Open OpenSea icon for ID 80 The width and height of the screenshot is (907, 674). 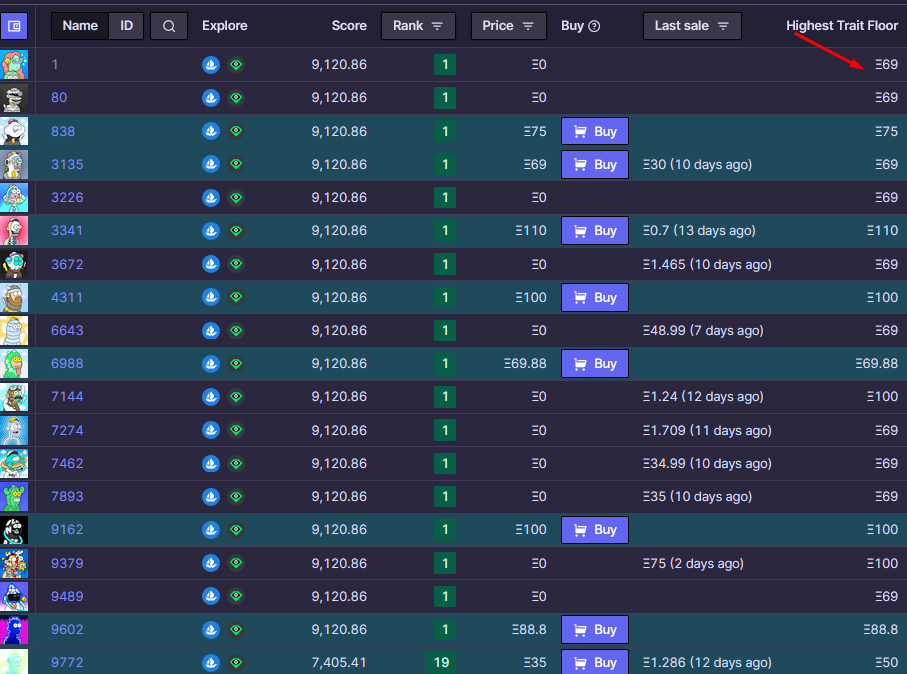click(211, 98)
